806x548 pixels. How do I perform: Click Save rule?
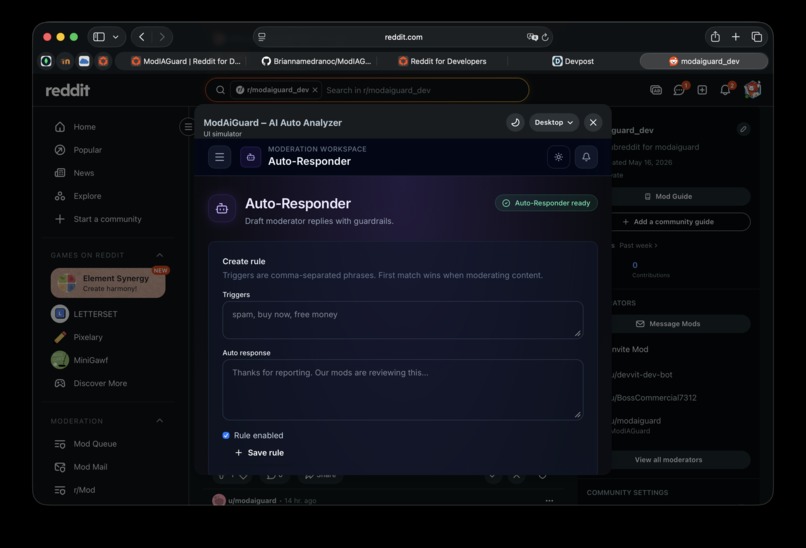pyautogui.click(x=260, y=453)
